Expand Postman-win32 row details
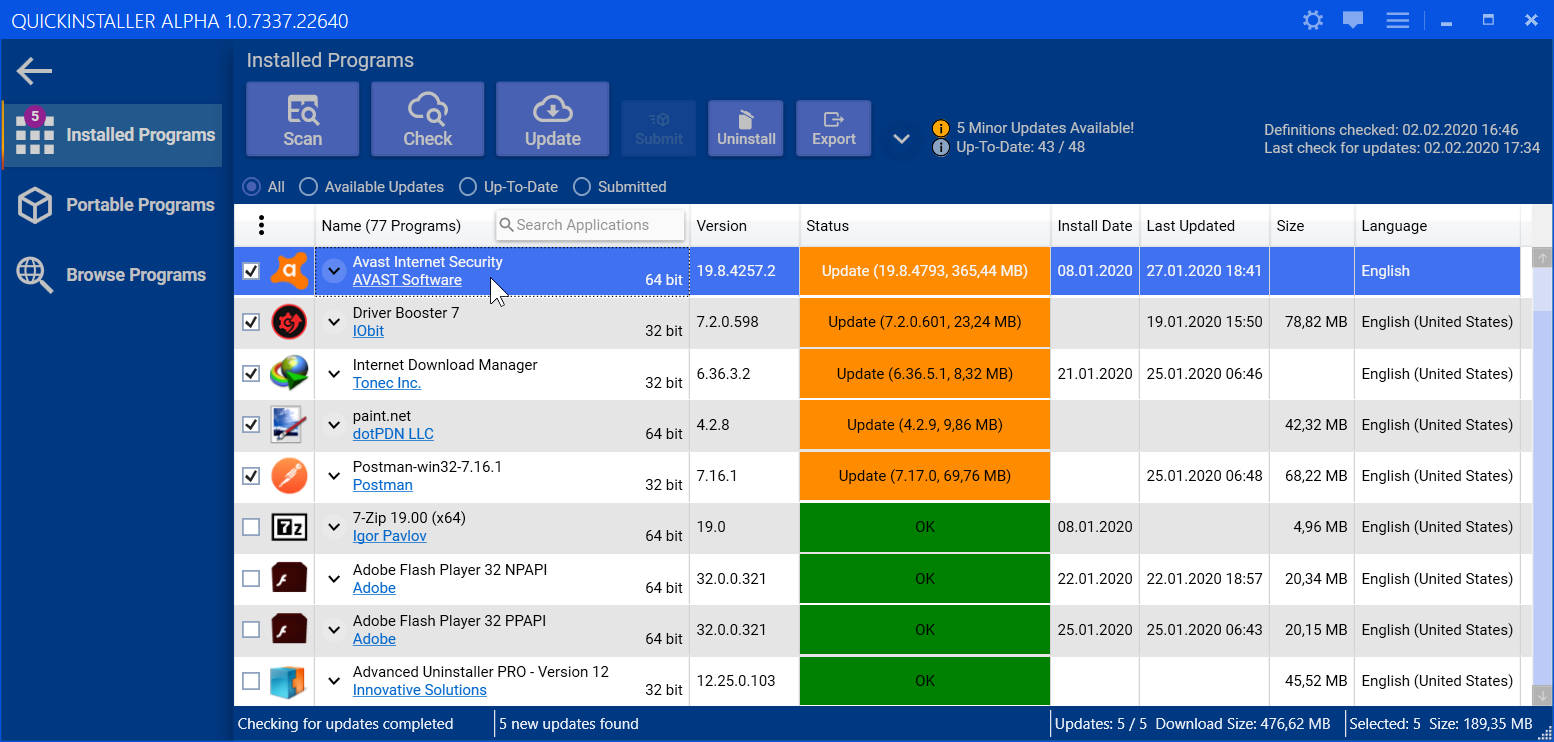The height and width of the screenshot is (742, 1554). pyautogui.click(x=334, y=476)
